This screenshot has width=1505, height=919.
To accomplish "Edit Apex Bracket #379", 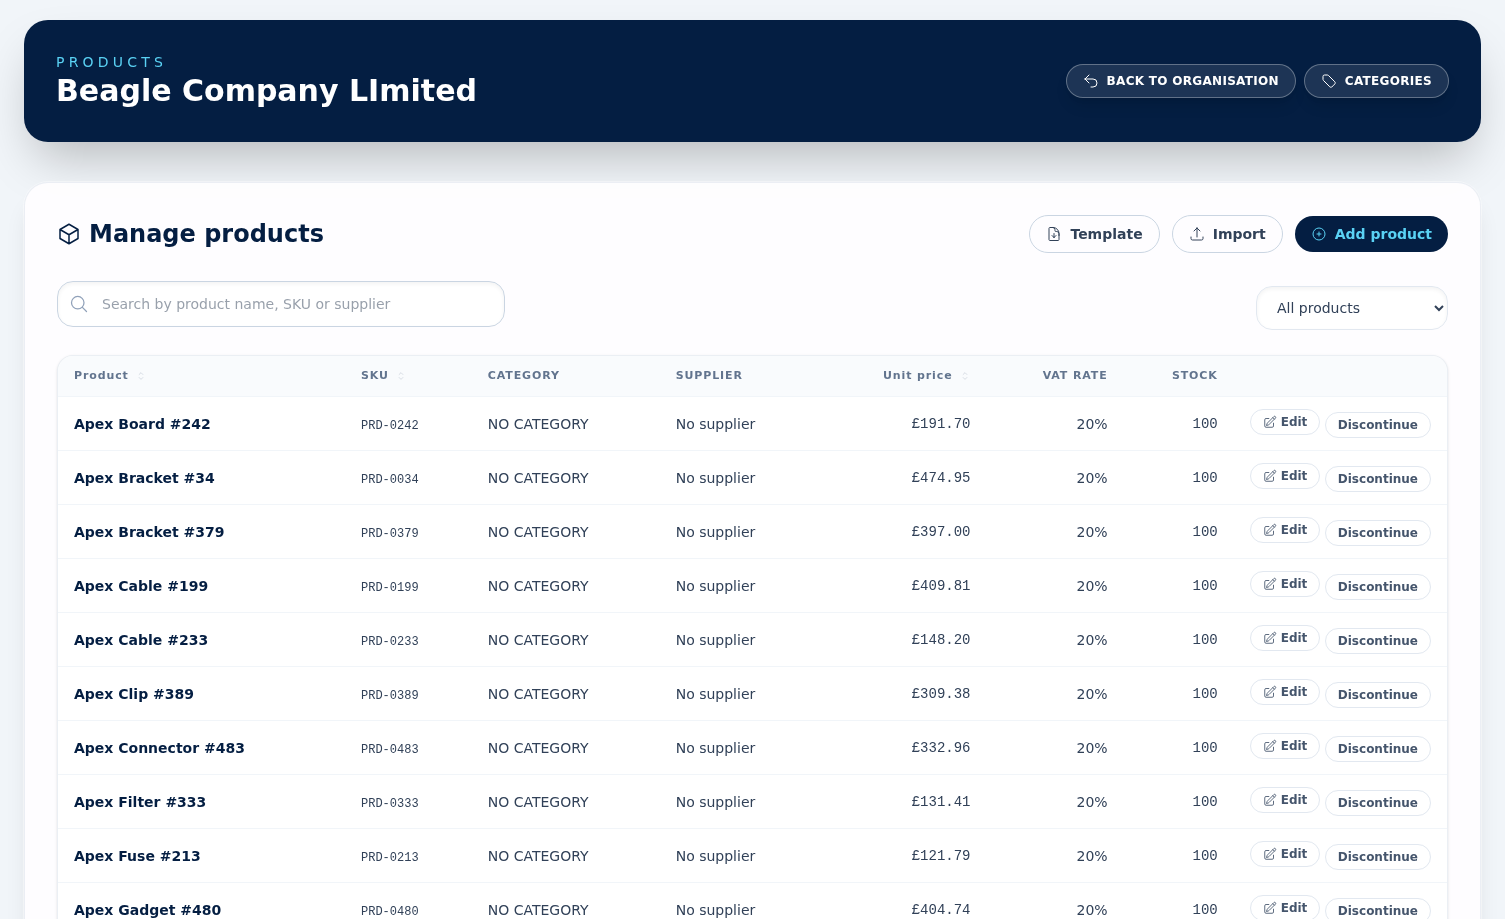I will point(1285,530).
